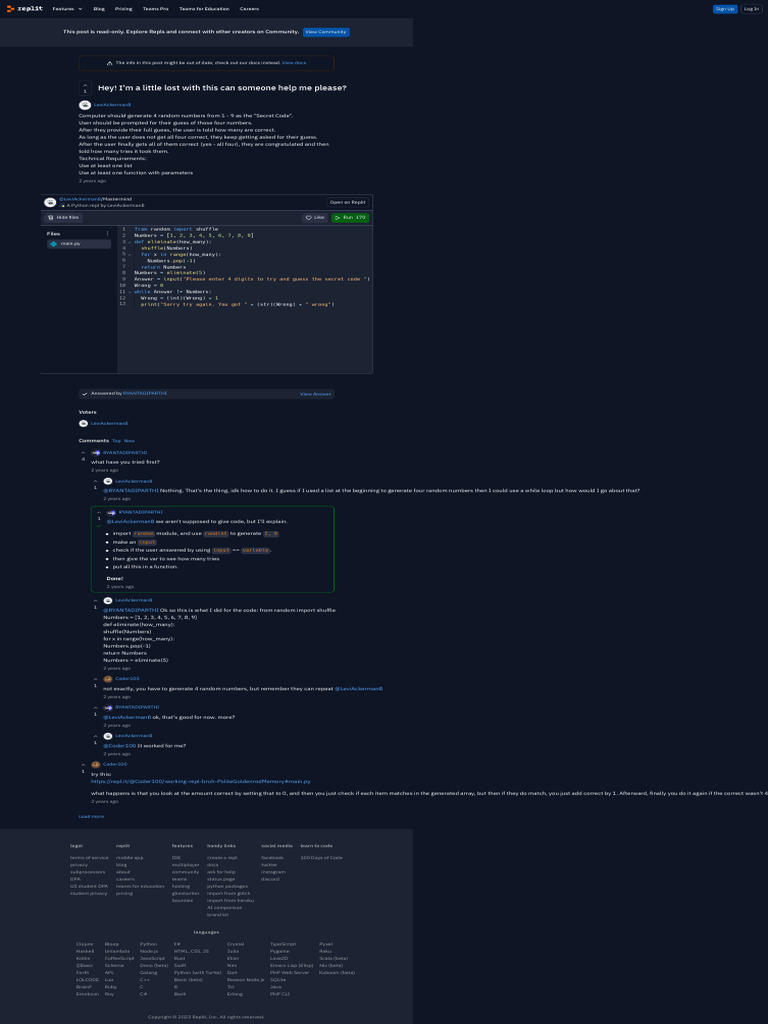Click the Python icon beside main.py
Screen dimensions: 768x1024
(54, 244)
